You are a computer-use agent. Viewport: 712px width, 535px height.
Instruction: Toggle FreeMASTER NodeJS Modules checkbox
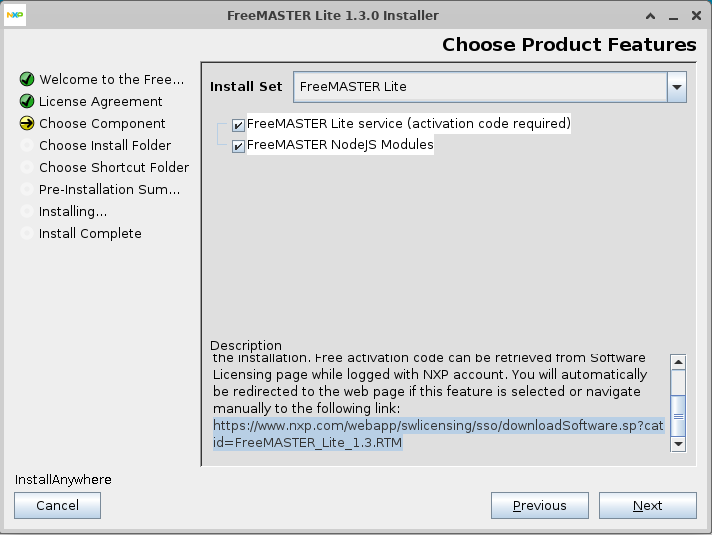(238, 146)
